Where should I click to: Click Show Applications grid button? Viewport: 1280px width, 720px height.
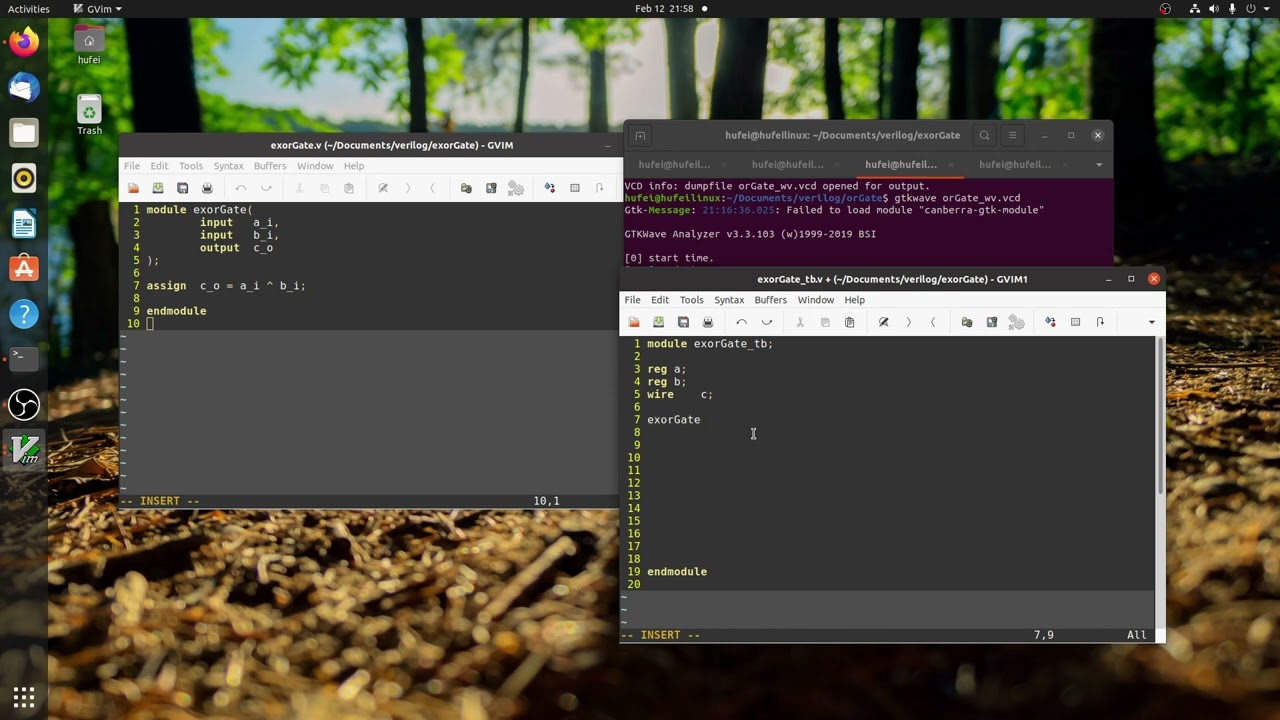tap(24, 697)
